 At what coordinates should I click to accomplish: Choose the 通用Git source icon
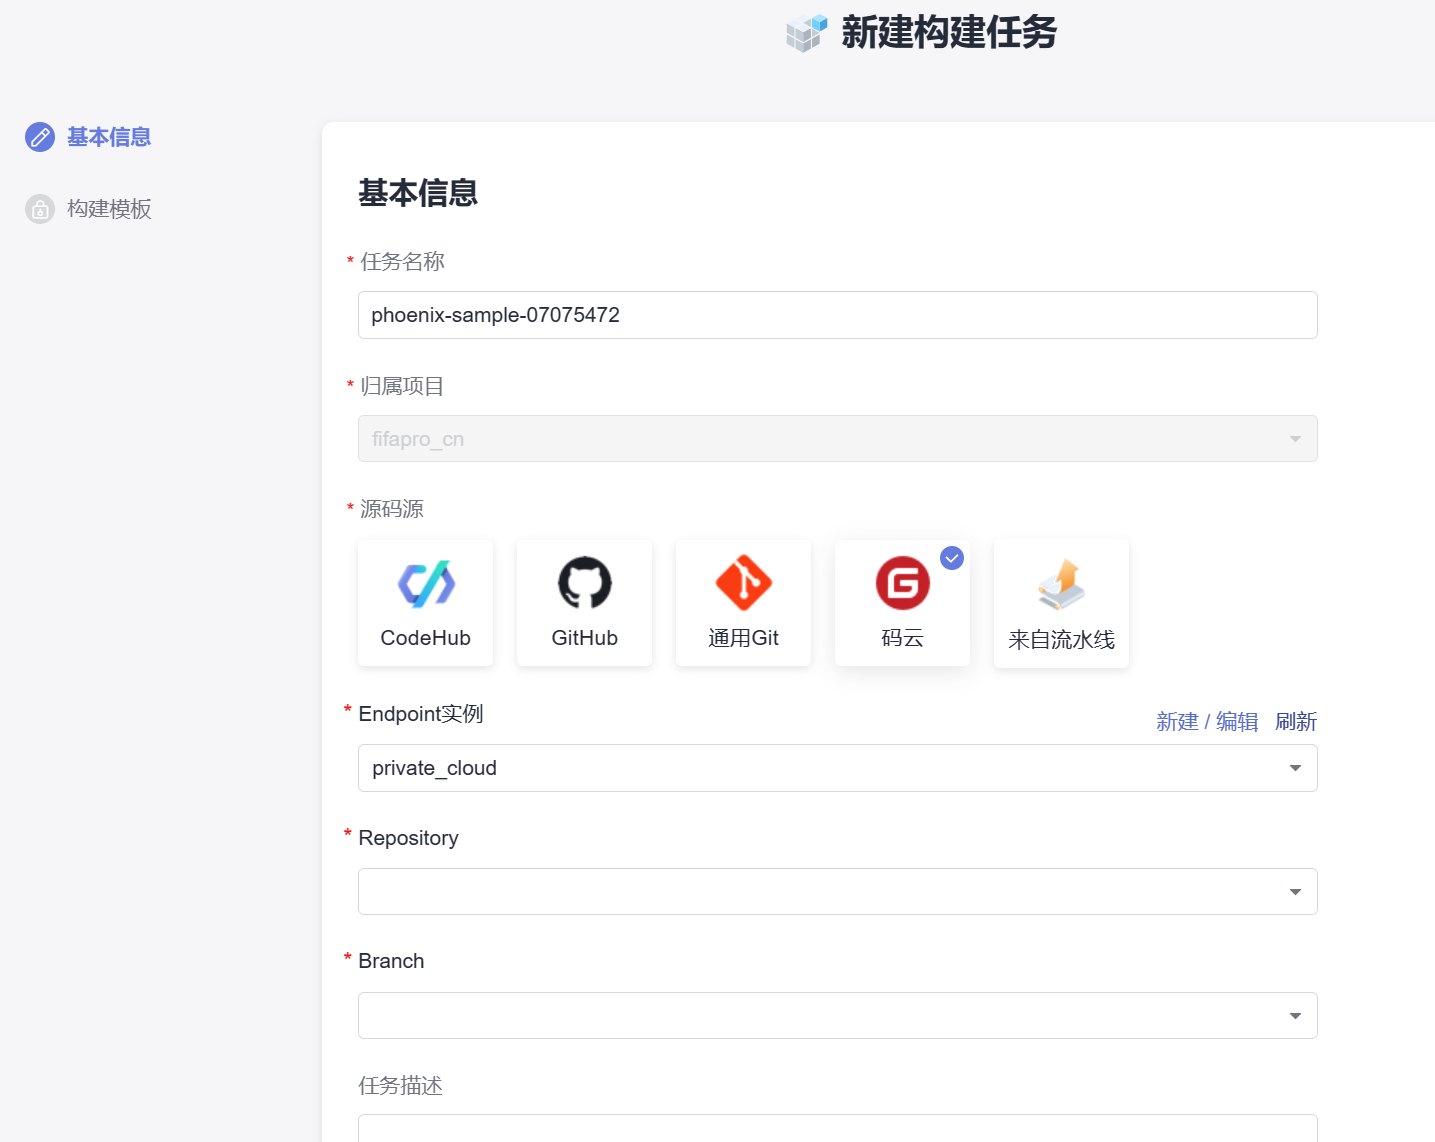coord(743,583)
